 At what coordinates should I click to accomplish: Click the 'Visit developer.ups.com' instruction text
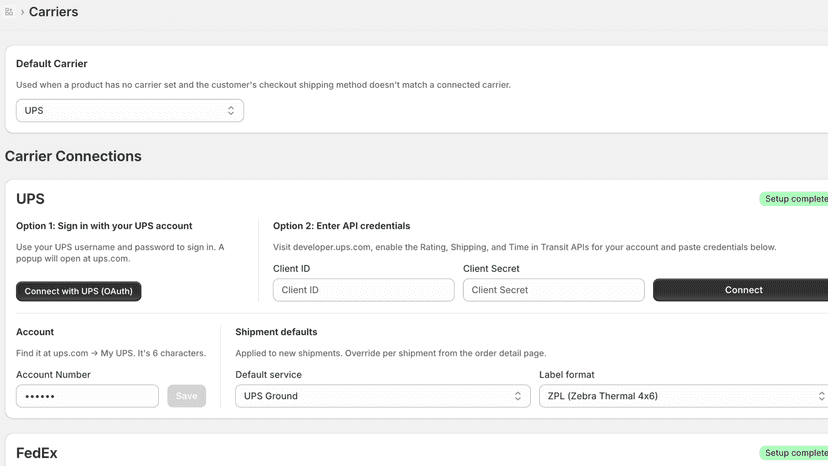(x=524, y=247)
